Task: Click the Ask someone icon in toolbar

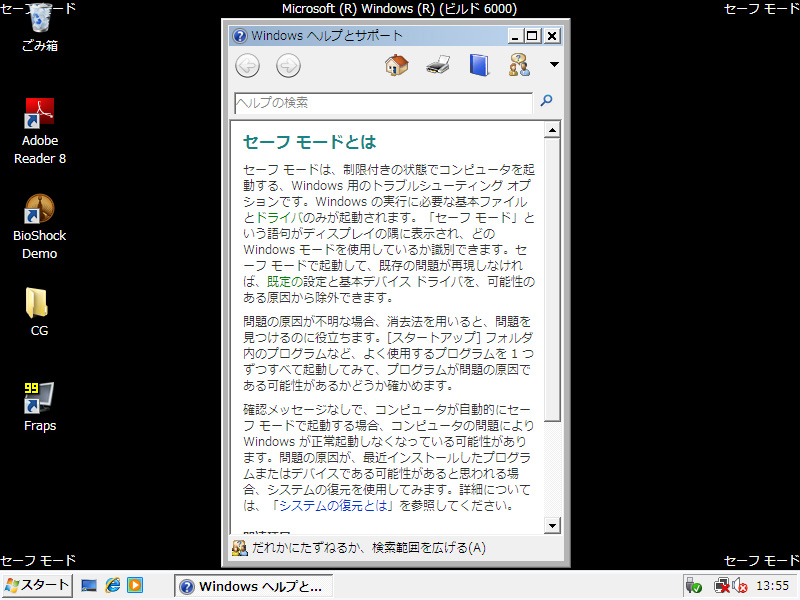Action: [x=519, y=66]
